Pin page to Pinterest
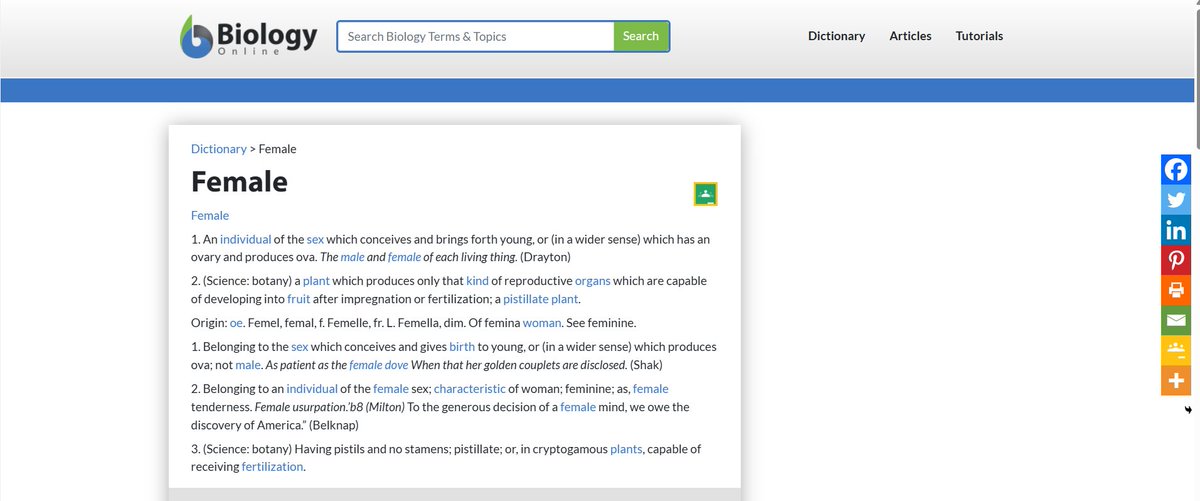 pos(1176,260)
